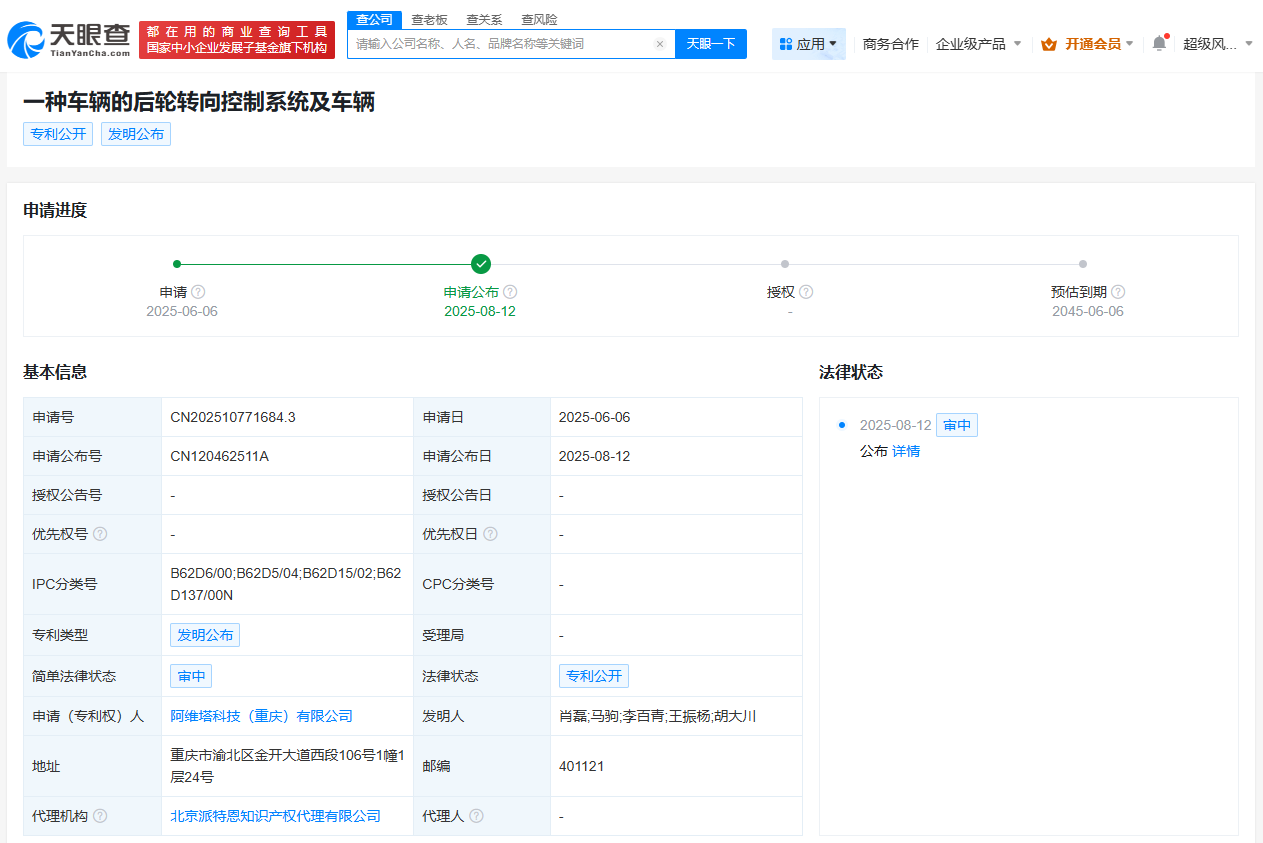Click the help icon next to 申请
Screen dimensions: 1263x843
pyautogui.click(x=197, y=291)
